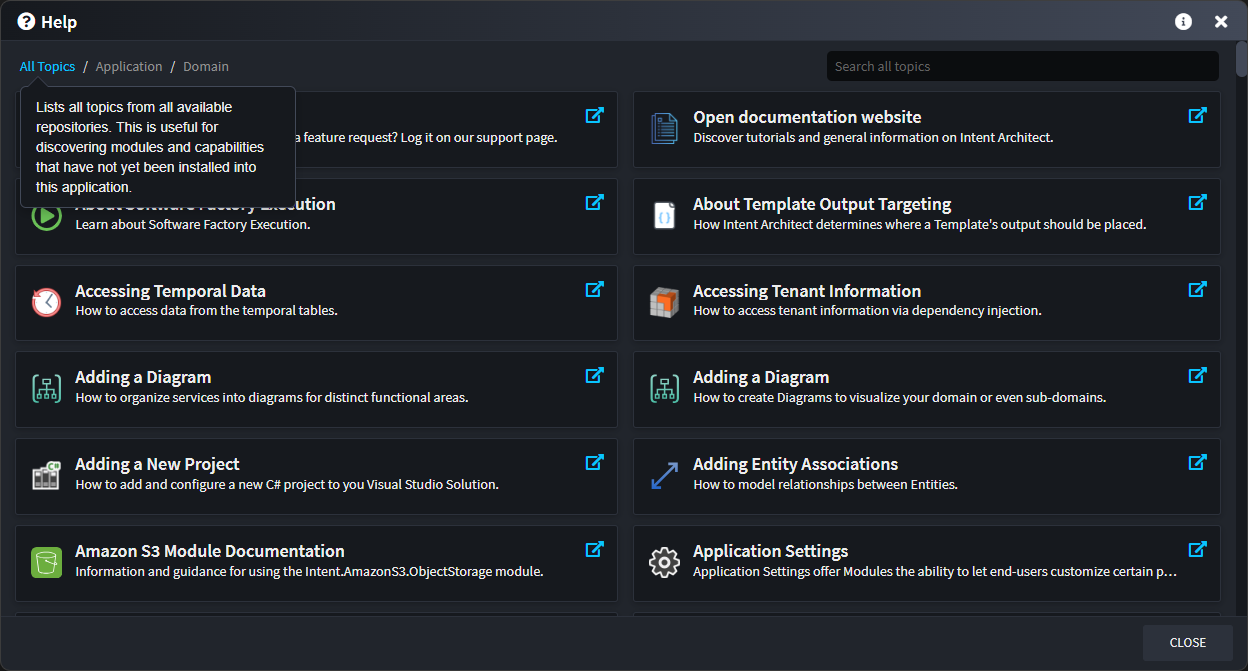1248x671 pixels.
Task: Open external link for Amazon S3 Module Documentation
Action: (x=594, y=550)
